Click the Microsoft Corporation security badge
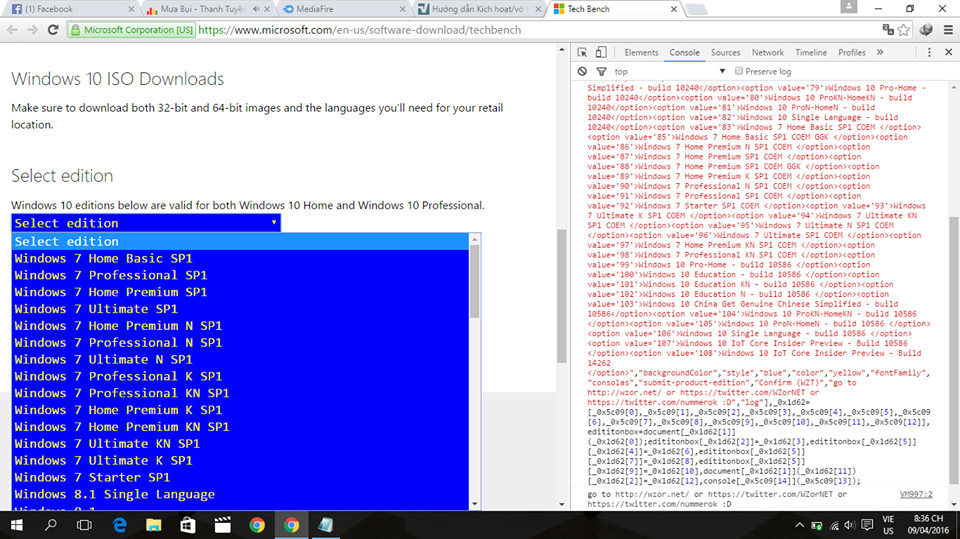 (132, 30)
